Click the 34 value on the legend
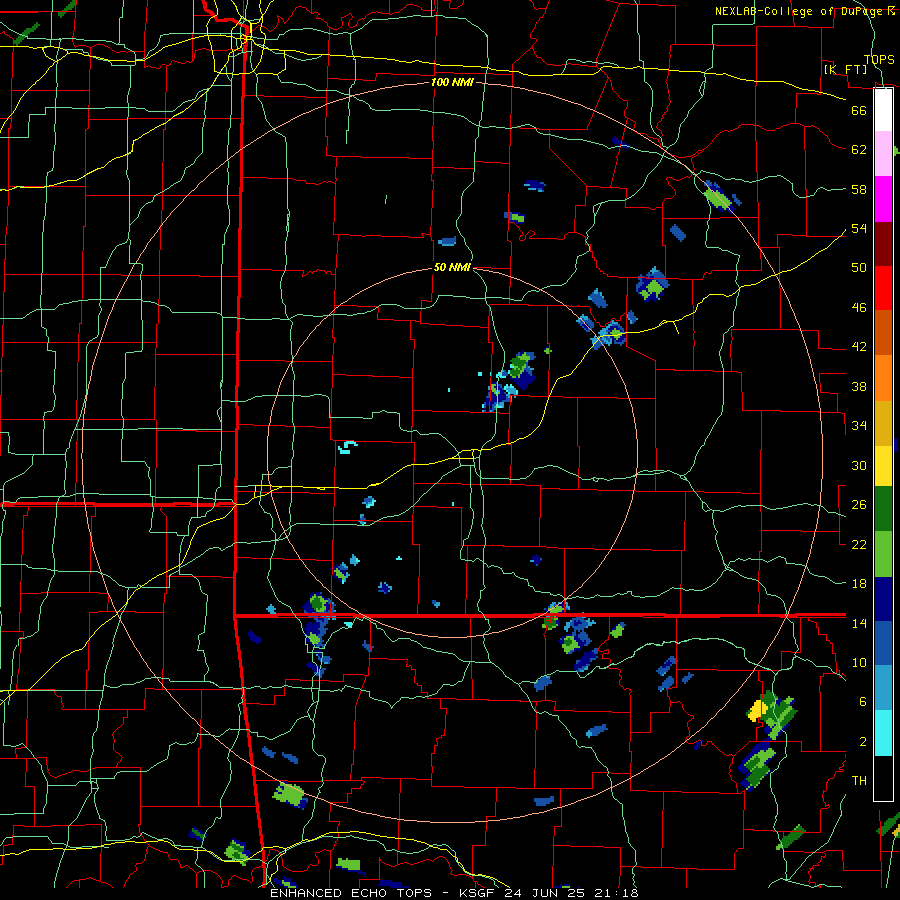The image size is (900, 900). [859, 426]
